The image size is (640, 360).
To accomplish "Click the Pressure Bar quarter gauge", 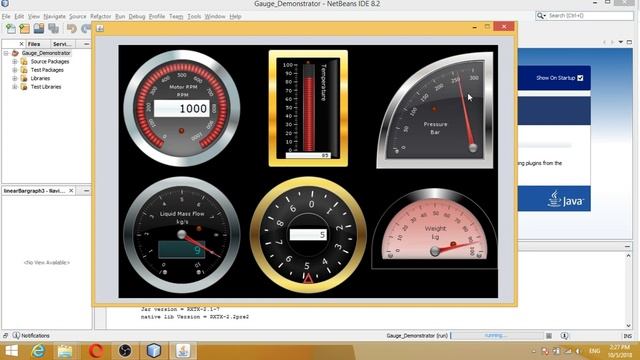I will click(435, 110).
